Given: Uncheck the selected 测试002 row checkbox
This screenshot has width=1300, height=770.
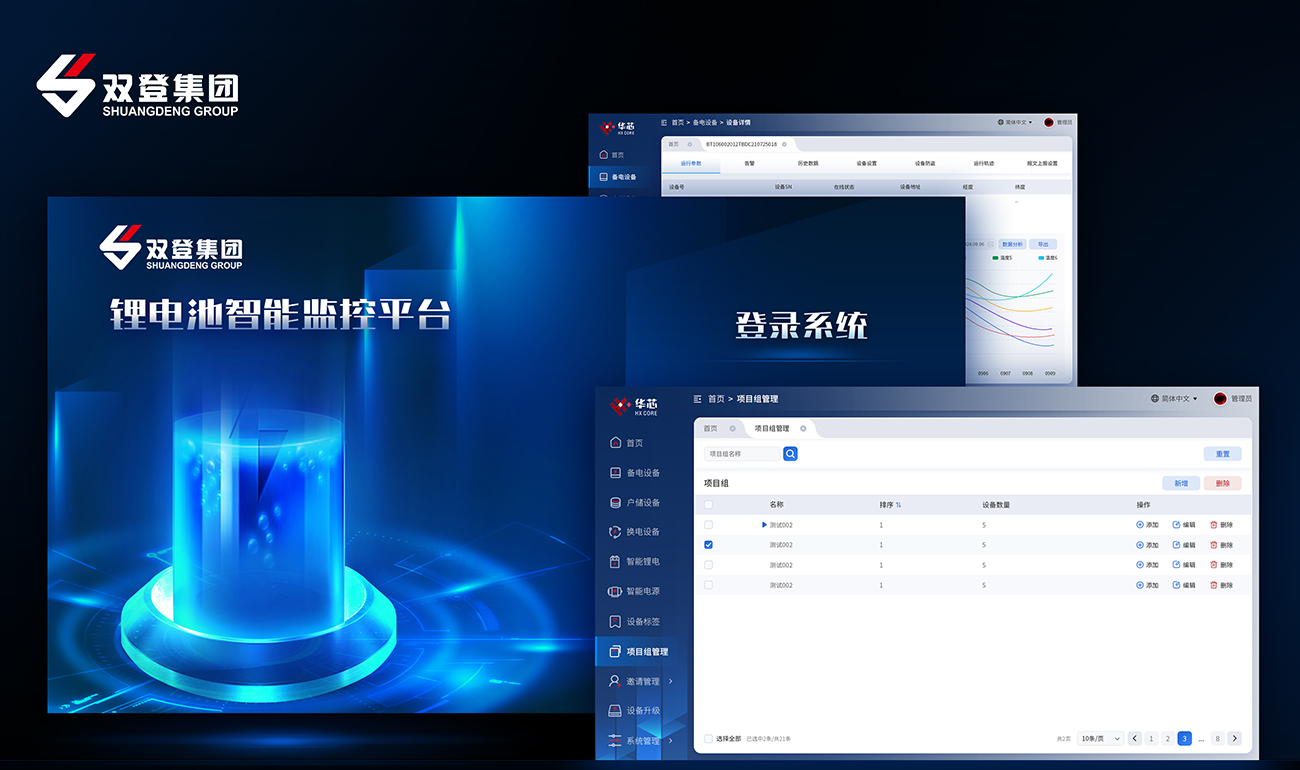Looking at the screenshot, I should point(709,545).
